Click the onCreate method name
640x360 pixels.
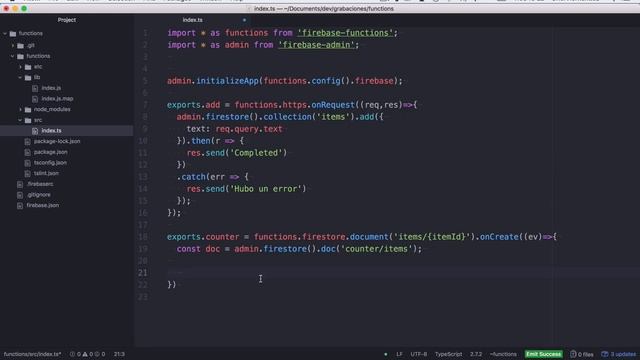tap(499, 237)
